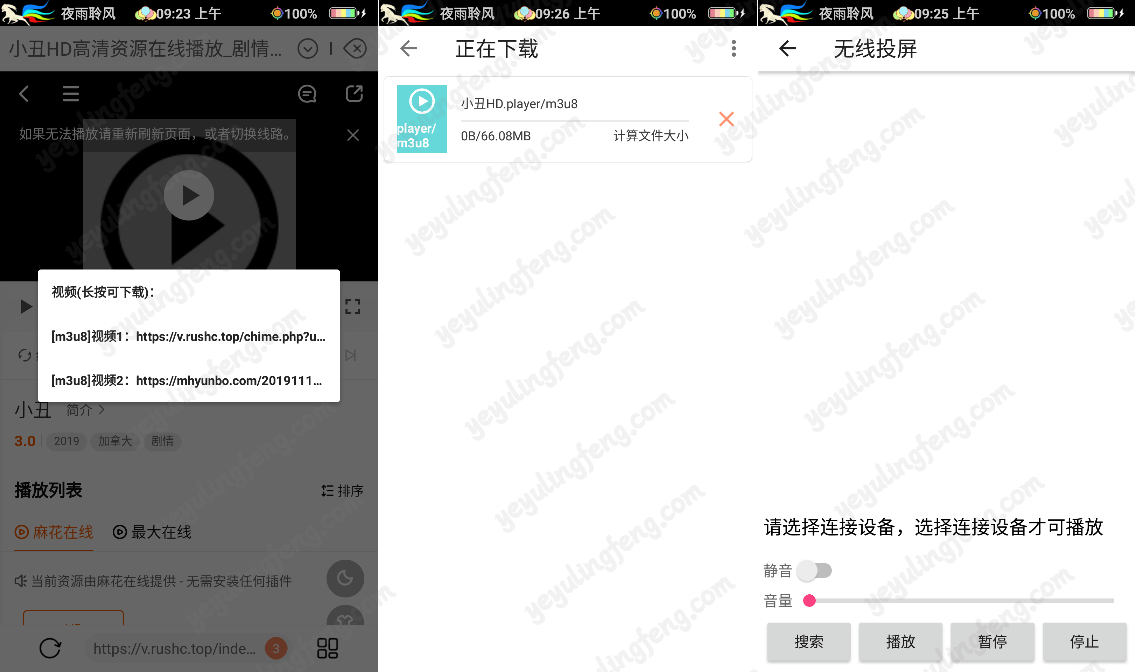Image resolution: width=1135 pixels, height=672 pixels.
Task: Click the 播放 cast play button
Action: pos(900,642)
